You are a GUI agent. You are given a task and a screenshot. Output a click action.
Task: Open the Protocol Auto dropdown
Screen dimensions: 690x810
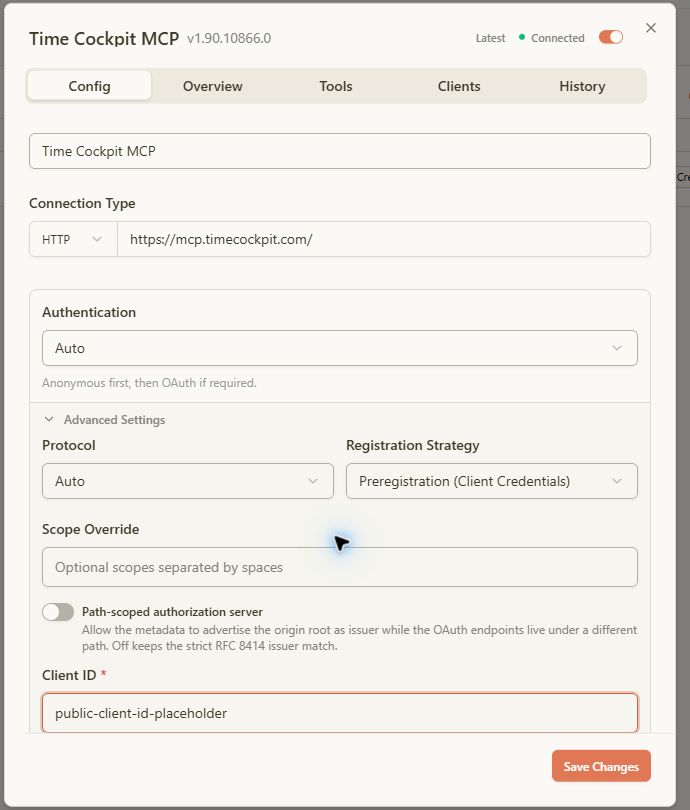point(187,481)
